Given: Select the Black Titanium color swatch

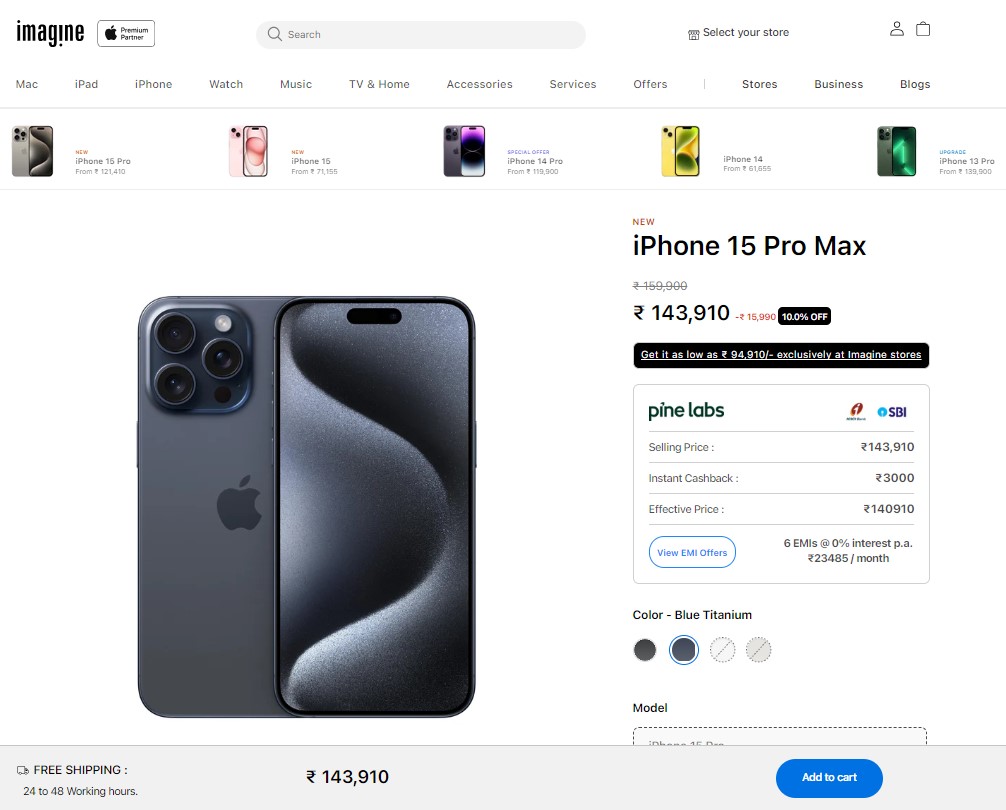Looking at the screenshot, I should [645, 650].
